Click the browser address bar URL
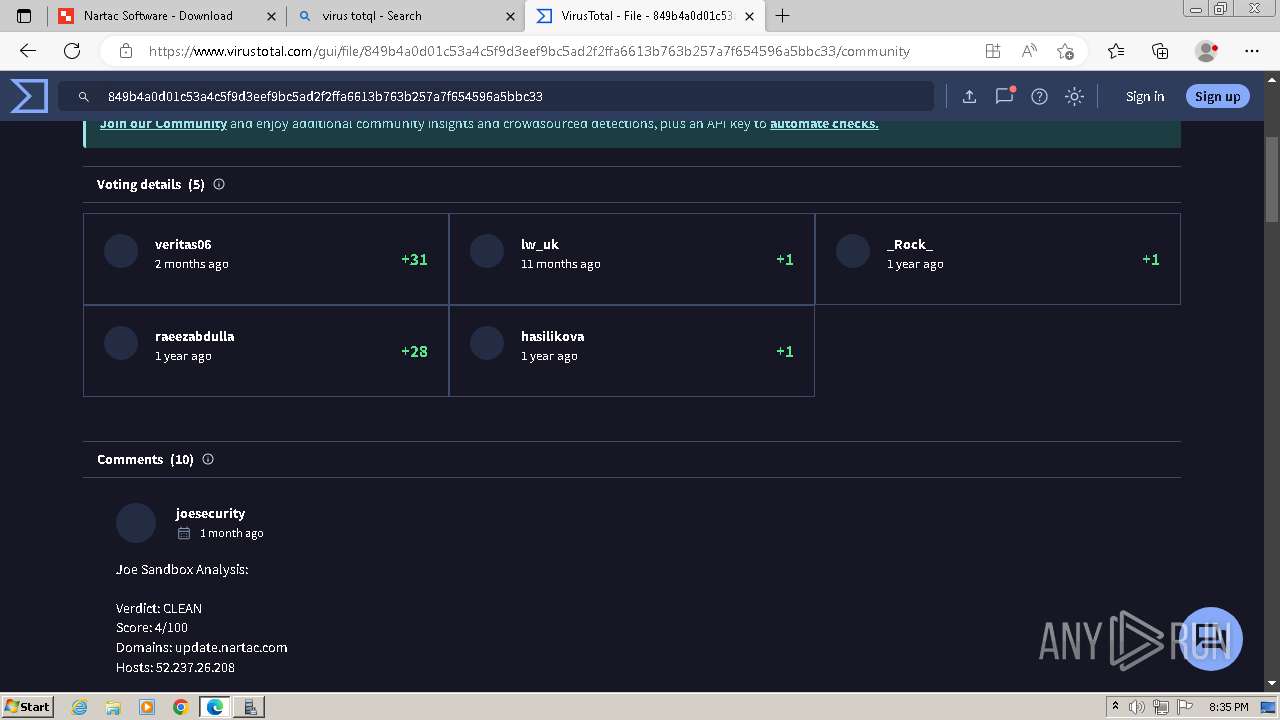The height and width of the screenshot is (720, 1280). pos(529,51)
